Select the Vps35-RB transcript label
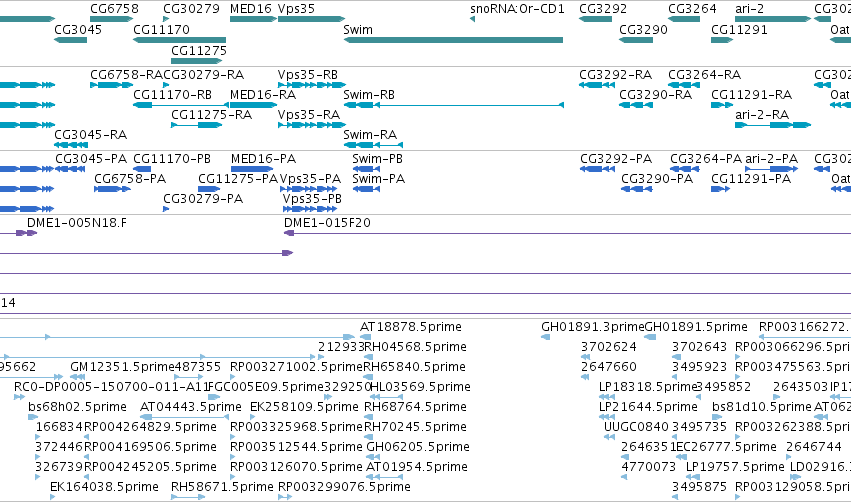The width and height of the screenshot is (851, 502). 308,74
